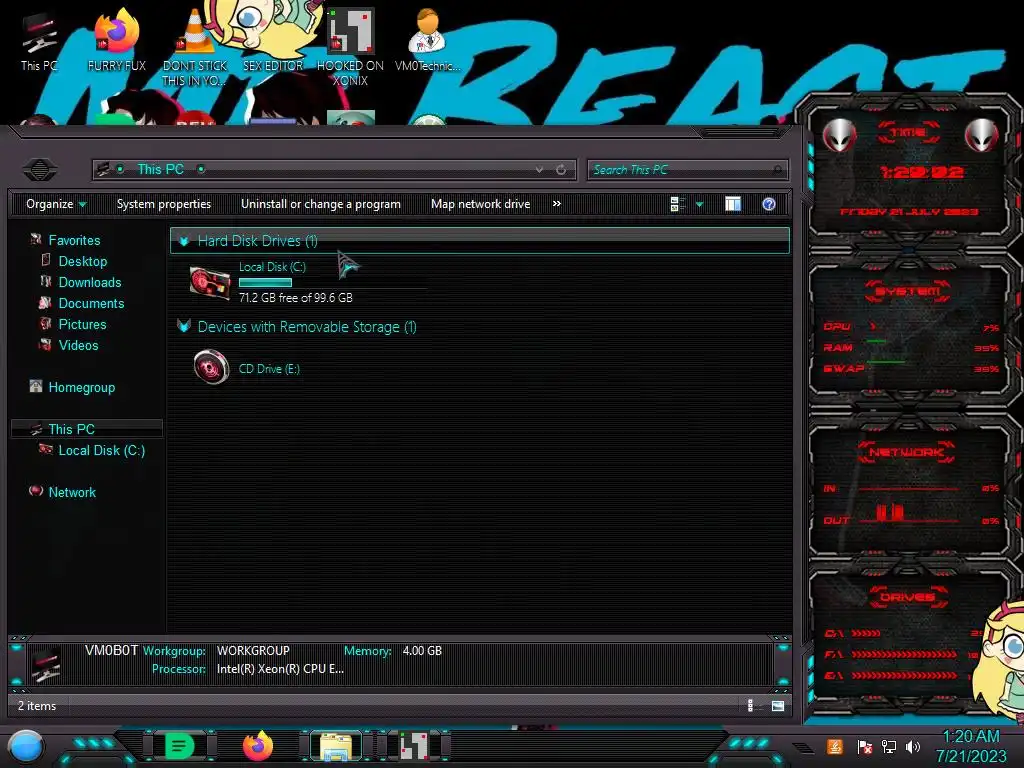Open Xonix game from the taskbar

(x=414, y=746)
